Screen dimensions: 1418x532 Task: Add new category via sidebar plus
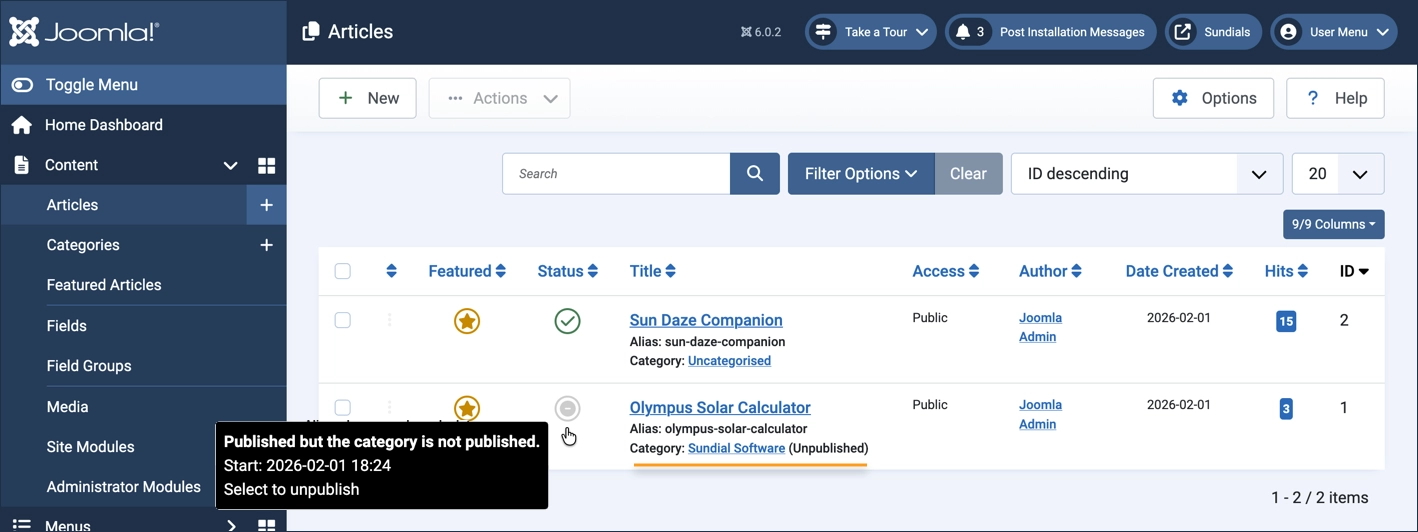click(266, 245)
